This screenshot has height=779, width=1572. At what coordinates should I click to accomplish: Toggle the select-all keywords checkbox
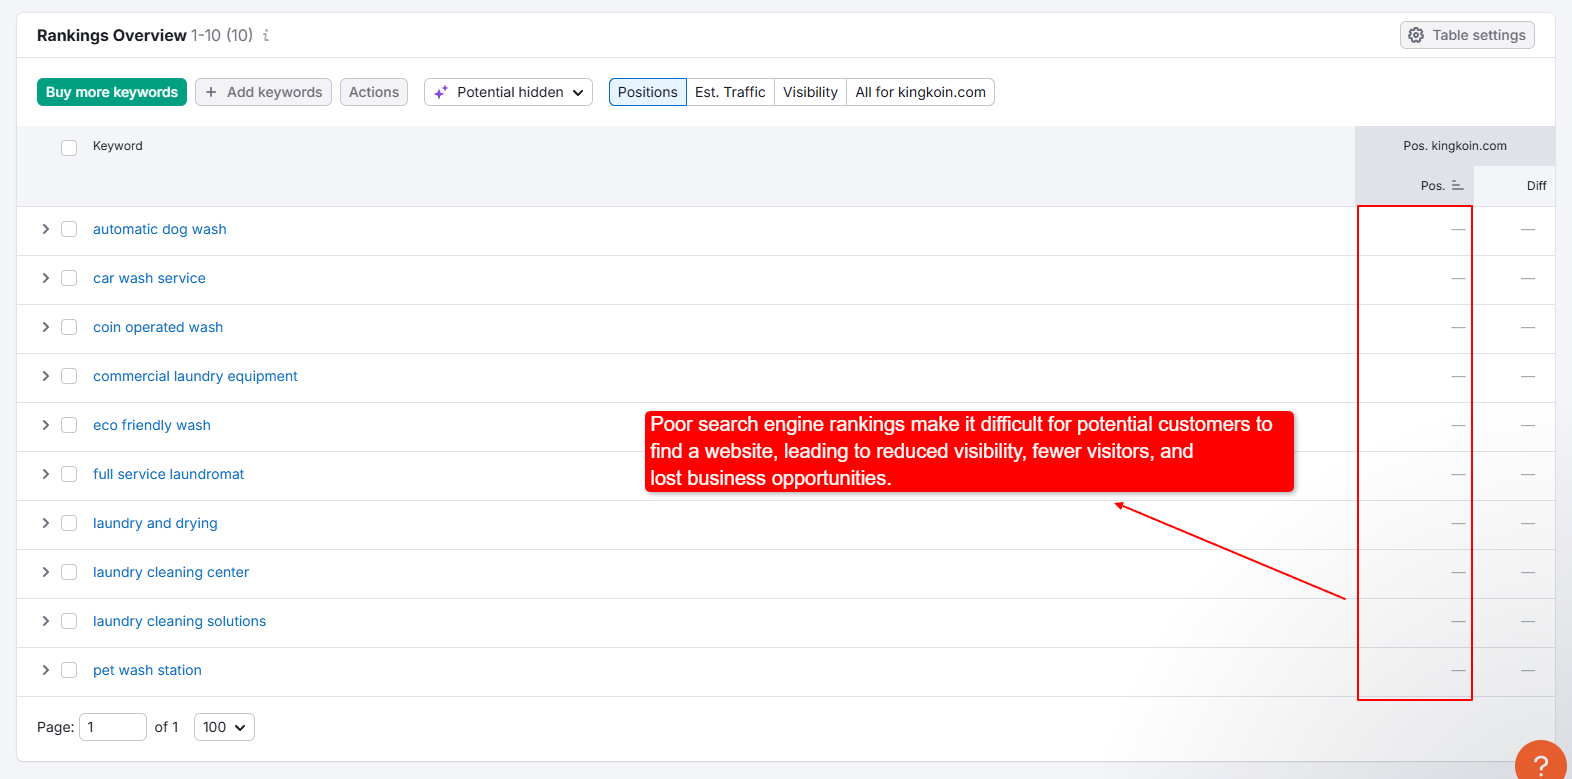click(x=69, y=148)
